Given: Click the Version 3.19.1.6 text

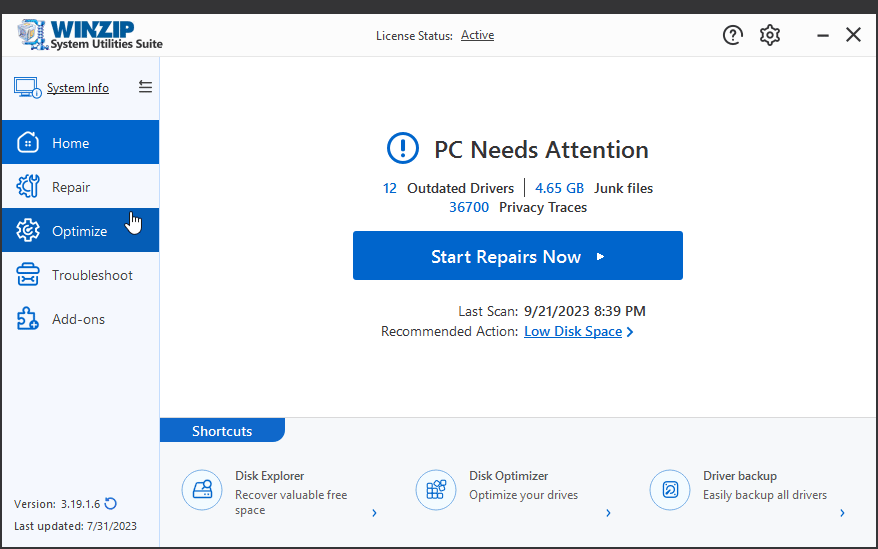Looking at the screenshot, I should (57, 504).
